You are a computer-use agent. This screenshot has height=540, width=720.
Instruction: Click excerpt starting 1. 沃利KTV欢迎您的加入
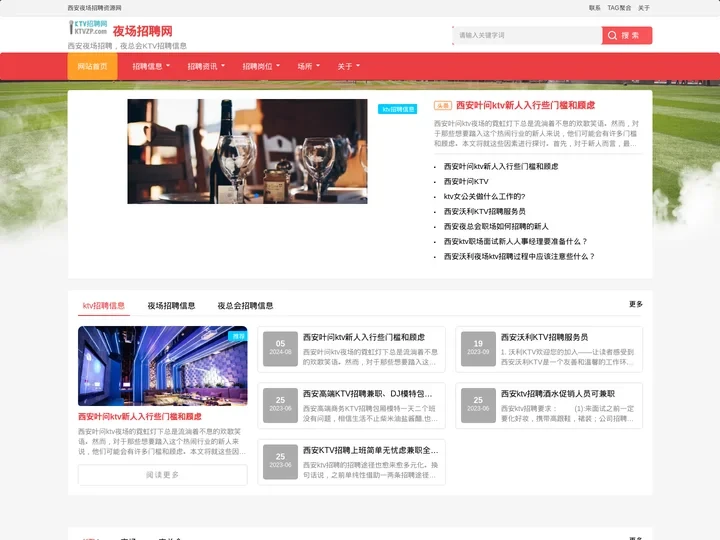click(x=568, y=357)
